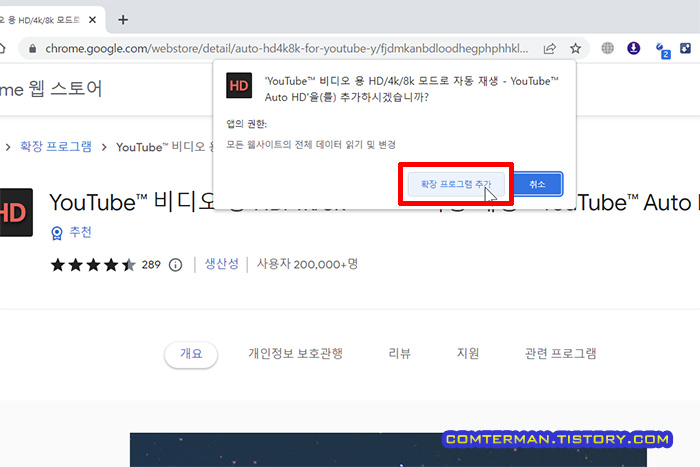Switch to 개인정보 보호관행 tab
This screenshot has width=700, height=467.
tap(296, 354)
